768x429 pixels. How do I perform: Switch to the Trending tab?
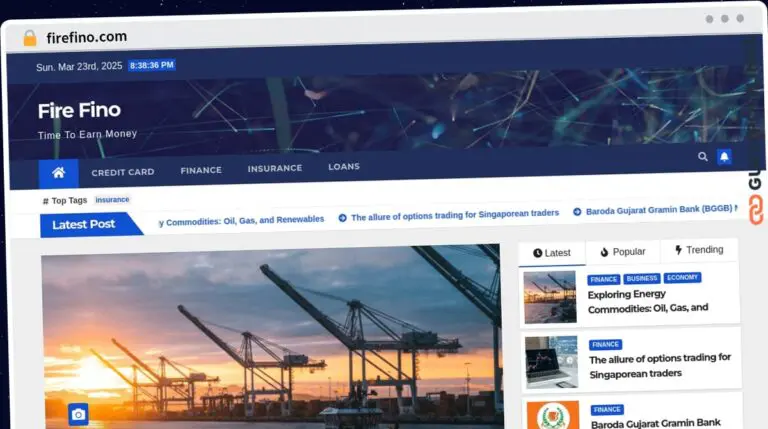pos(698,250)
